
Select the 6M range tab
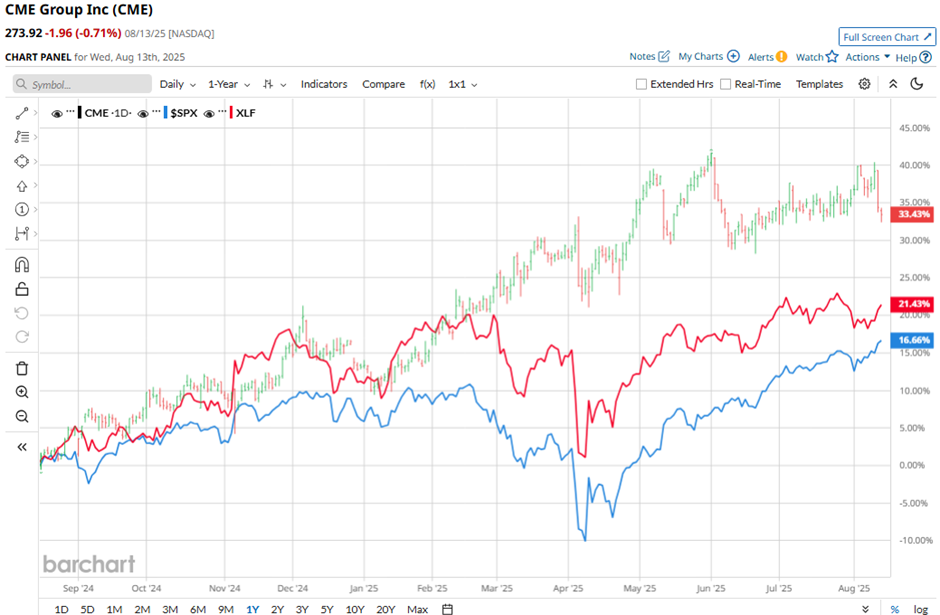click(198, 609)
